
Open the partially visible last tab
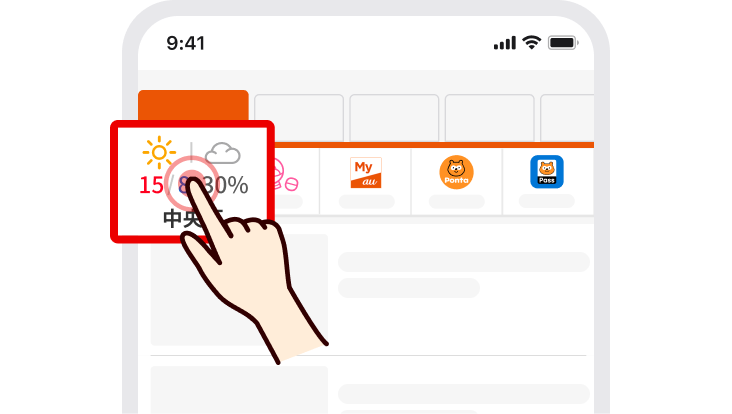567,118
